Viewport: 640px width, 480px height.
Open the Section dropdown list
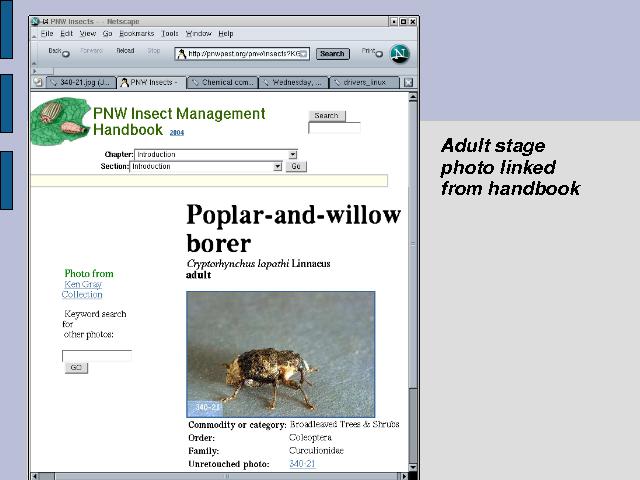(277, 167)
